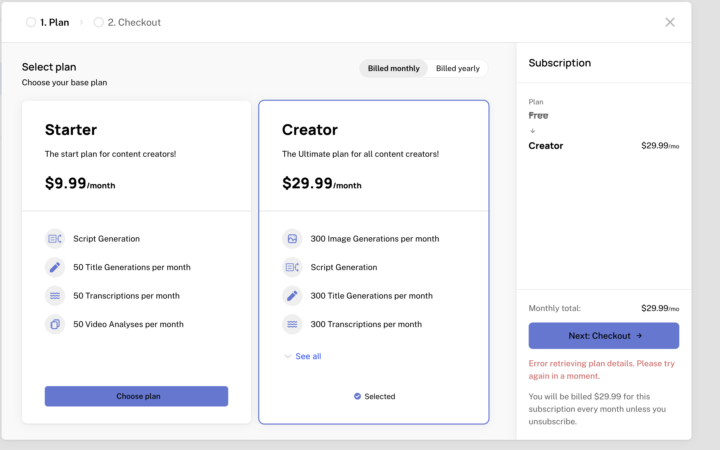Click Script Generation icon in Creator plan
The image size is (720, 450).
tap(292, 267)
